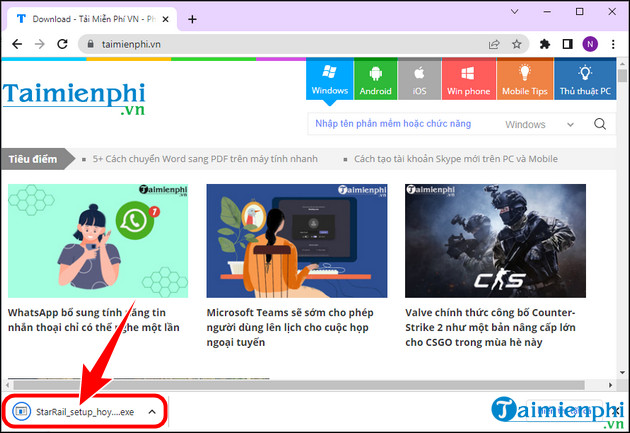Open the Mobile Tips category
Viewport: 630px width, 433px height.
pos(525,79)
